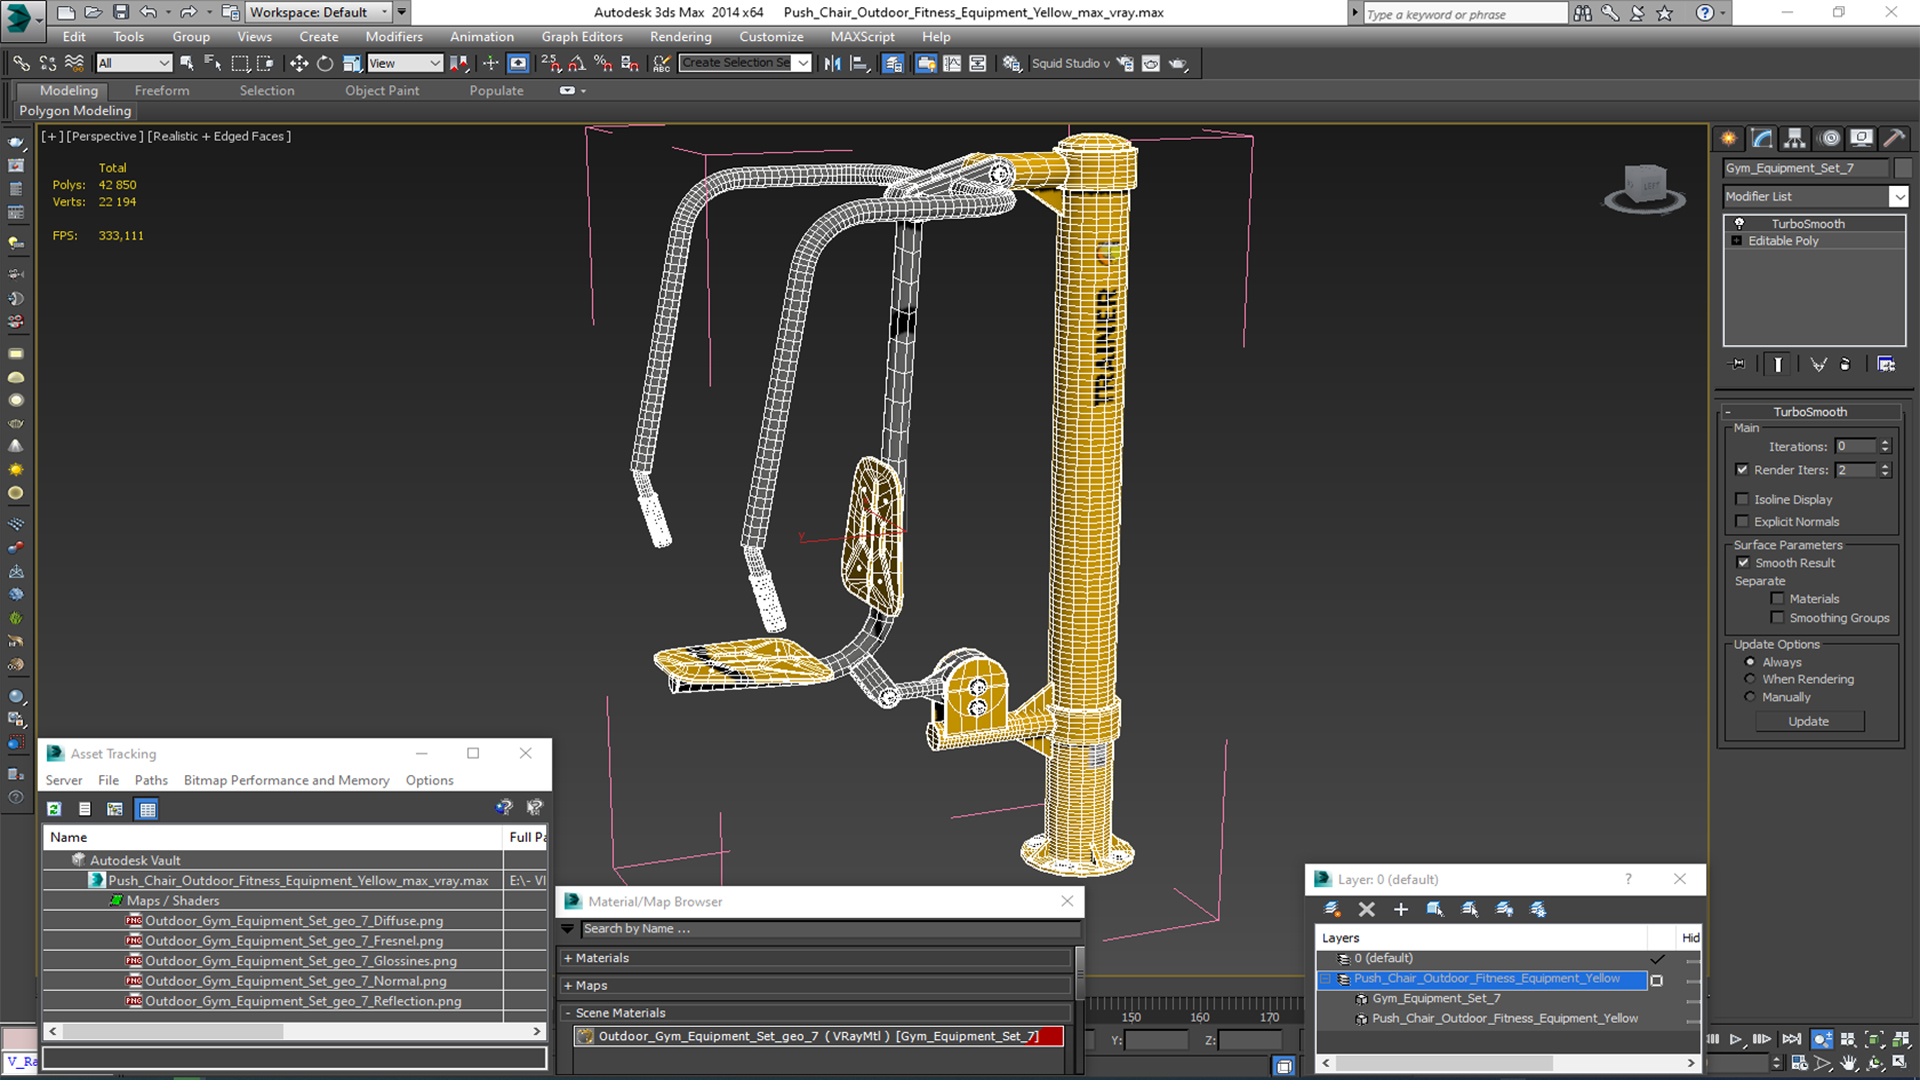
Task: Refresh the Asset Tracking list
Action: tap(55, 809)
